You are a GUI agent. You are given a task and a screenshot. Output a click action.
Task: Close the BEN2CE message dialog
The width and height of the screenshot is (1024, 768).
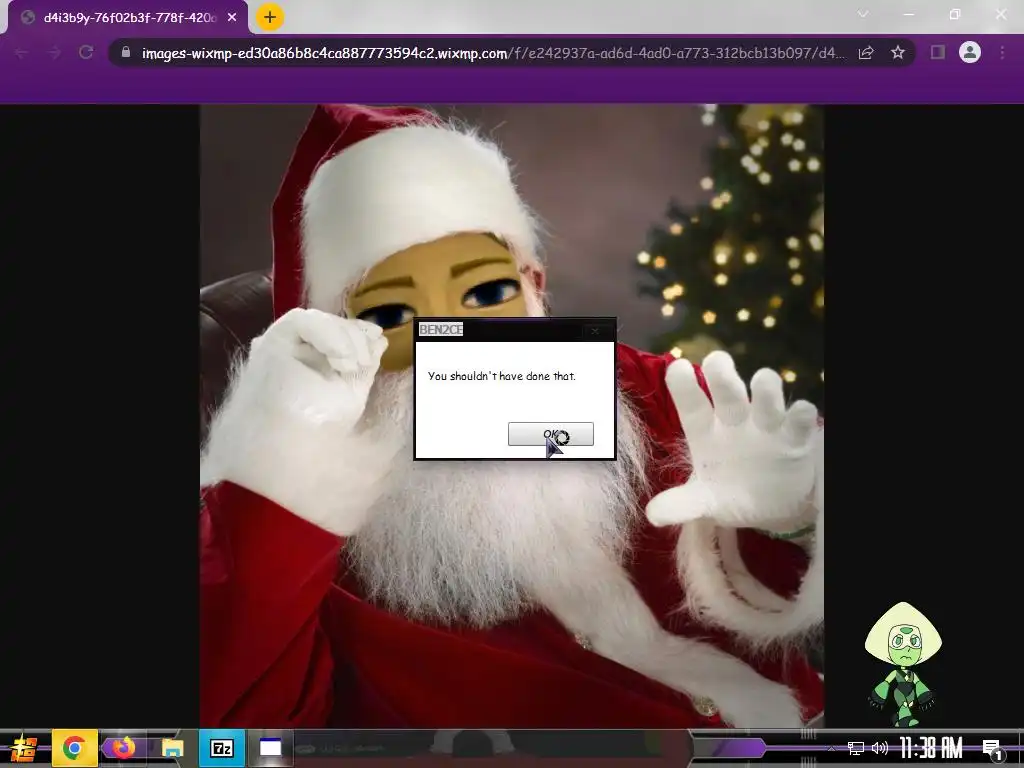click(595, 331)
